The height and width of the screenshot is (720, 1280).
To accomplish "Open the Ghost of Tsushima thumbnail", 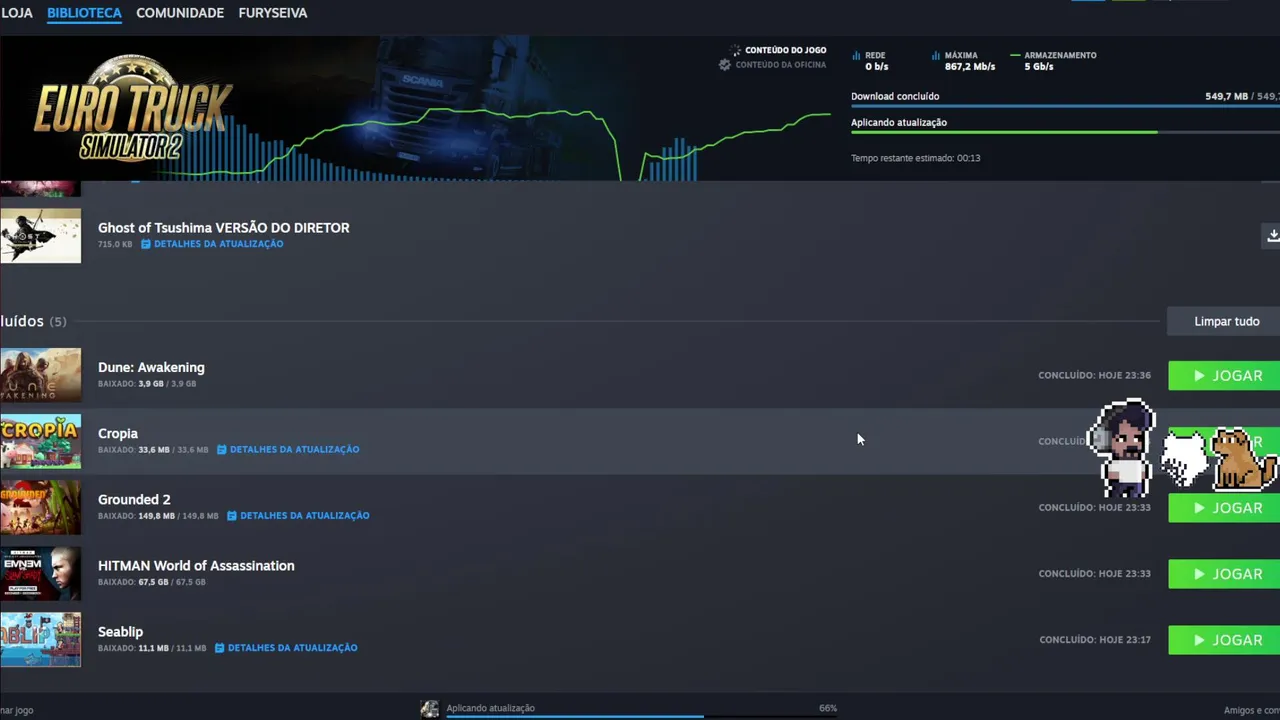I will [x=40, y=236].
